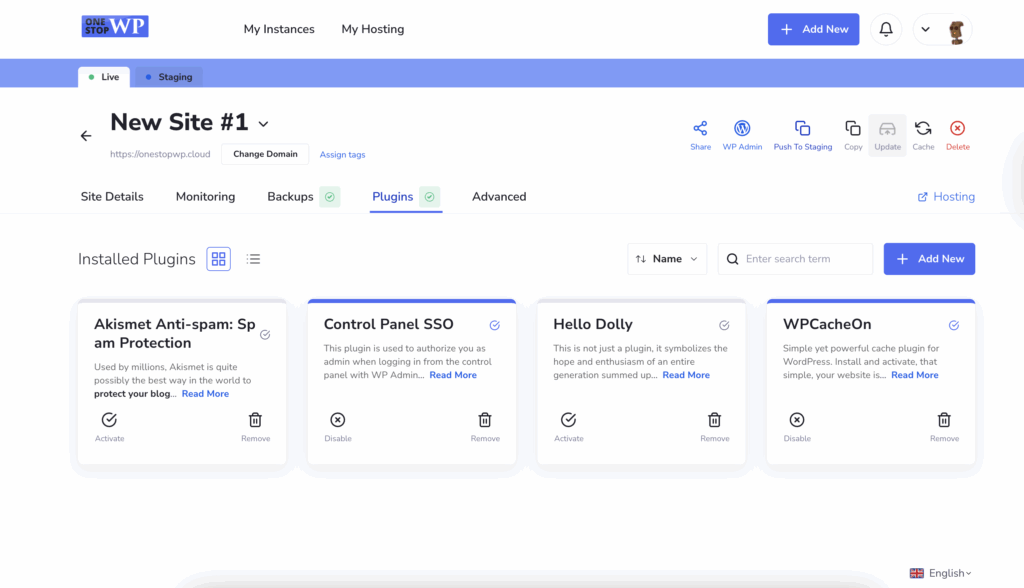
Task: Click the OneStopWP logo
Action: pos(115,26)
